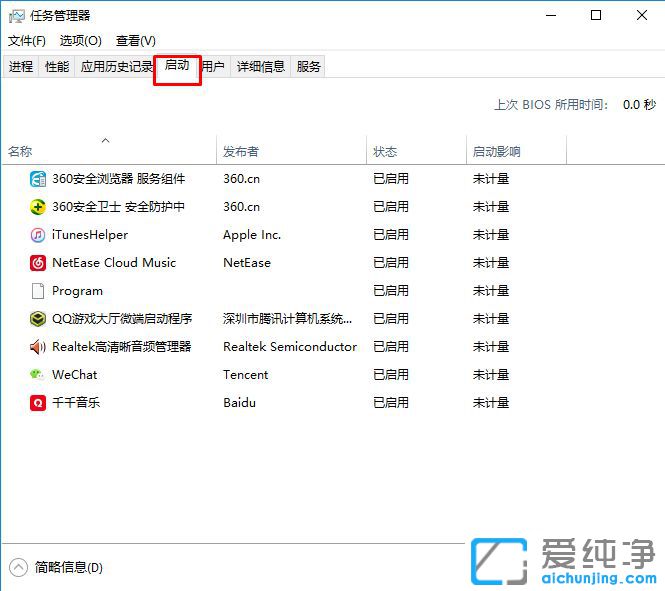Sort by the 状态 column header
The height and width of the screenshot is (591, 665).
pyautogui.click(x=416, y=151)
